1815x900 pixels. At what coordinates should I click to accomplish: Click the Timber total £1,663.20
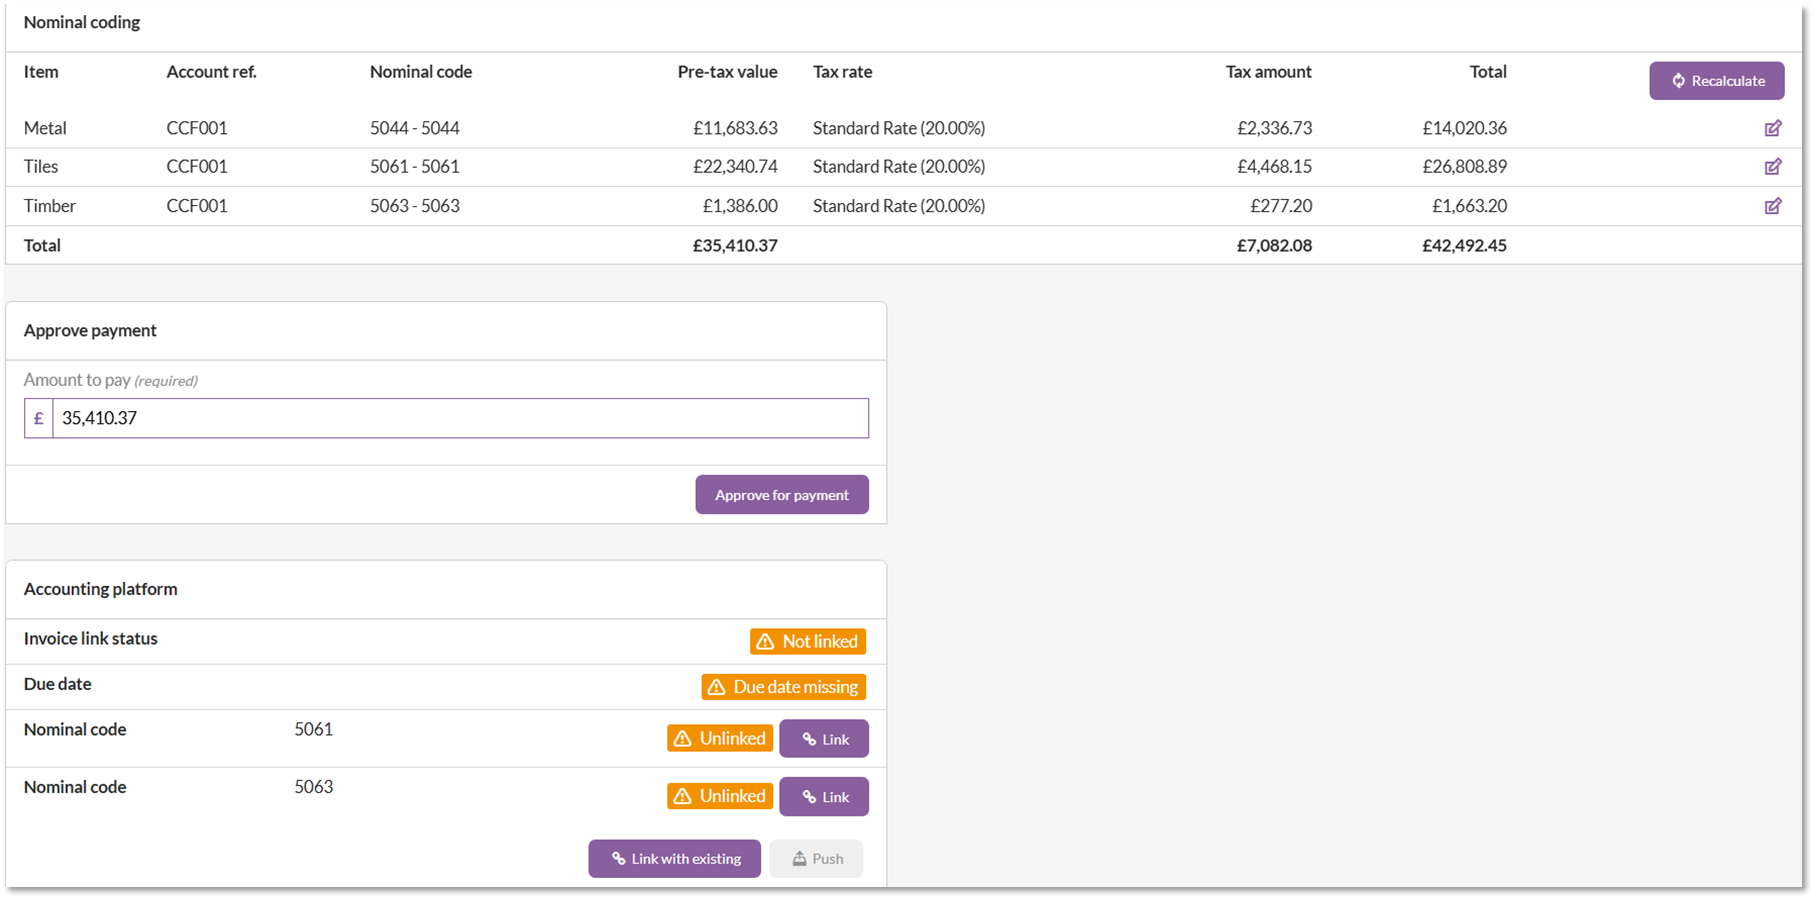pos(1470,206)
